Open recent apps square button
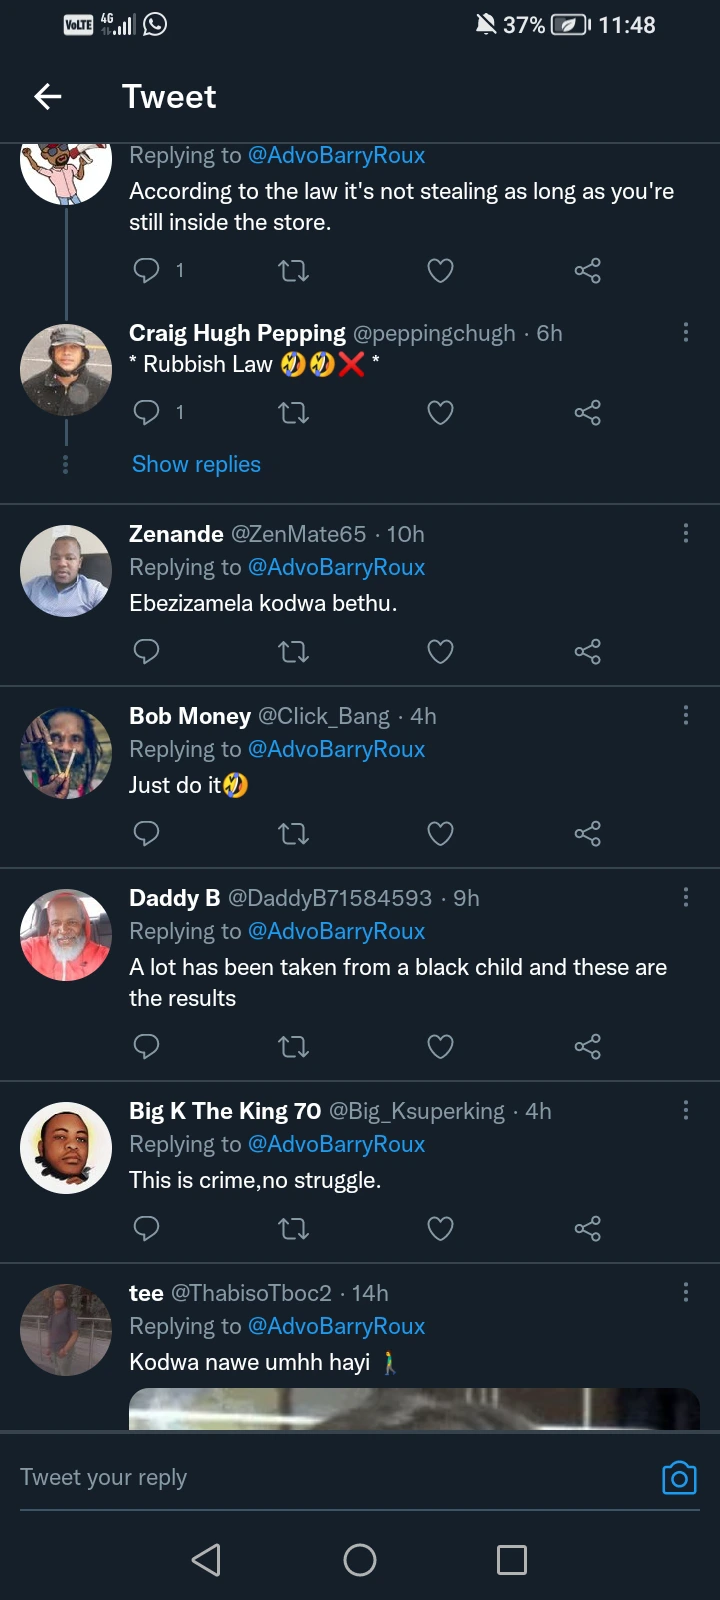Viewport: 720px width, 1600px height. pos(512,1560)
